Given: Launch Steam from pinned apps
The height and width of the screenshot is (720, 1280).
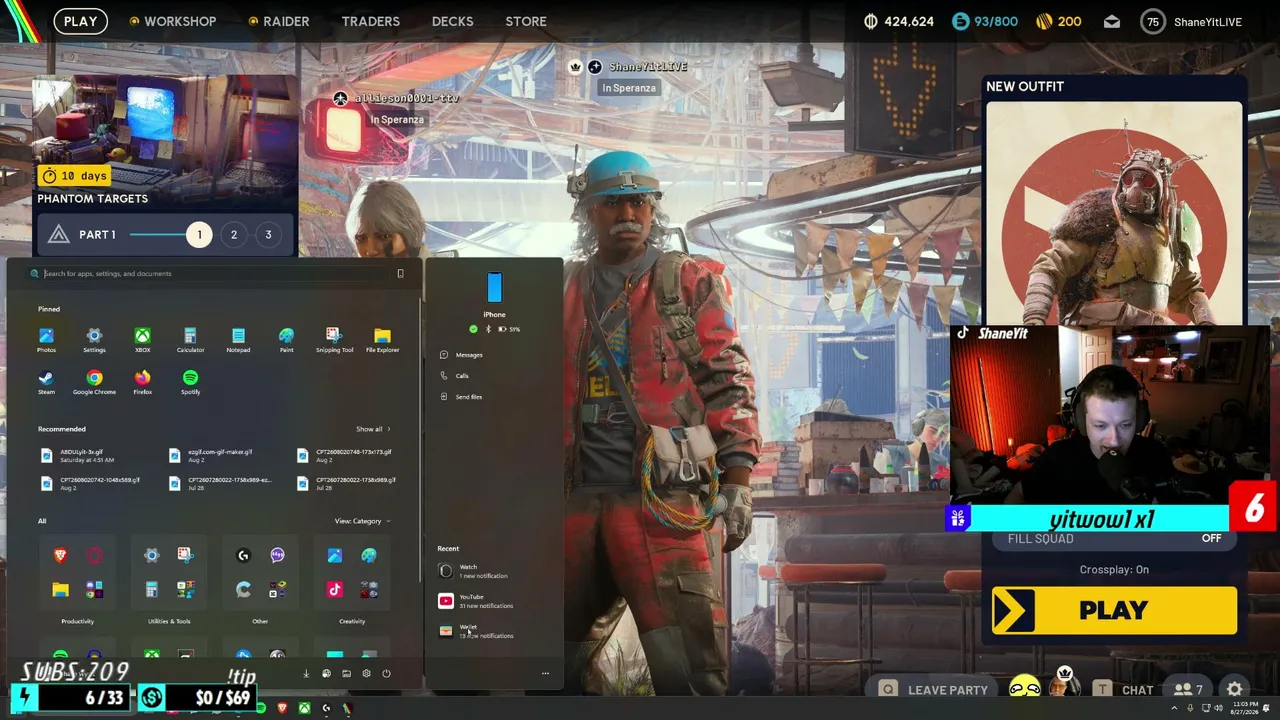Looking at the screenshot, I should (46, 381).
